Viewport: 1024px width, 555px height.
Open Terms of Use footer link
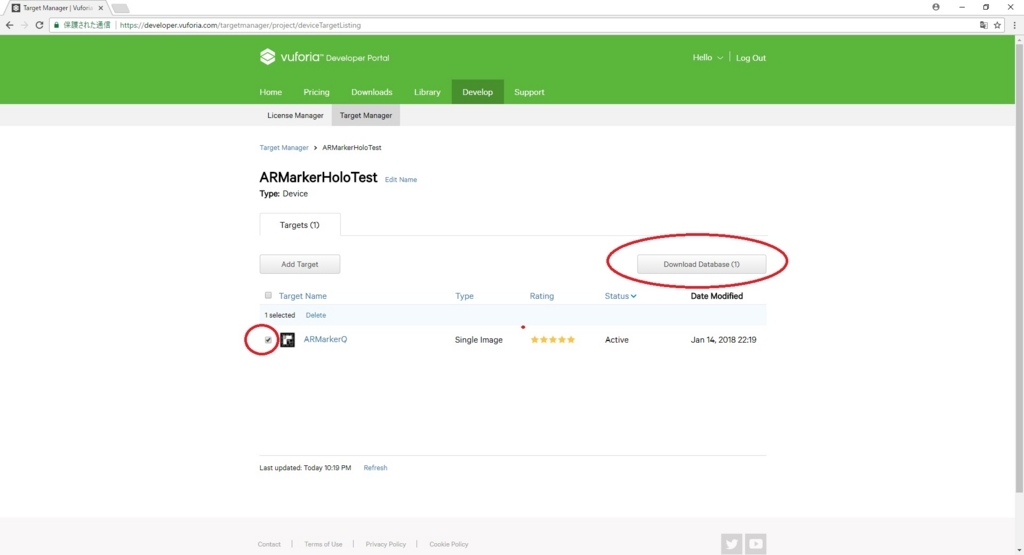(x=323, y=544)
